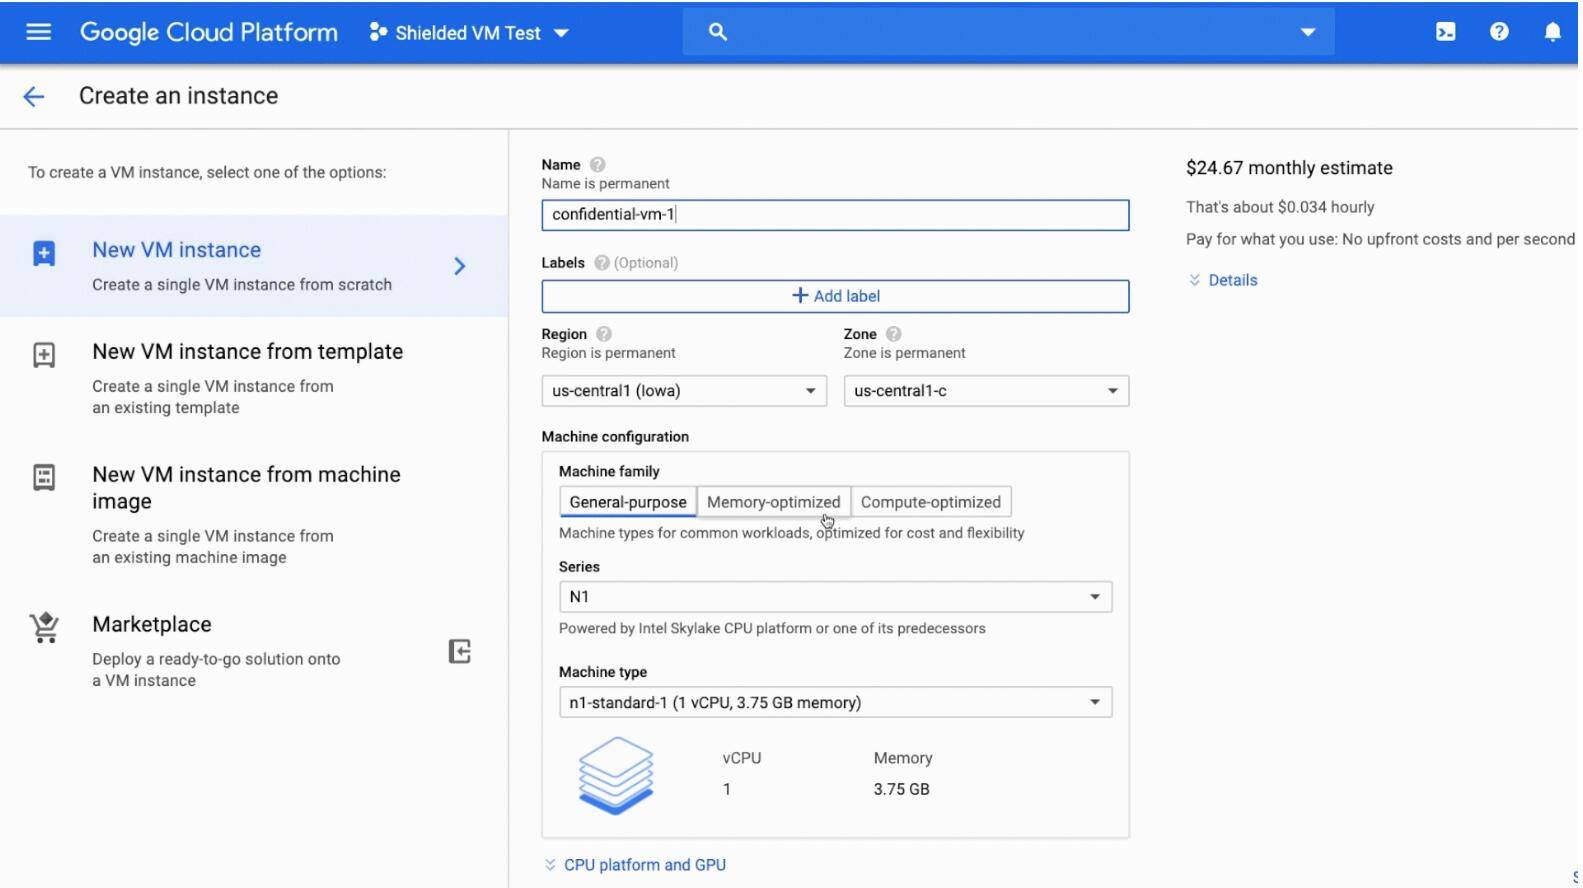1583x888 pixels.
Task: Go back with the left arrow
Action: 34,96
